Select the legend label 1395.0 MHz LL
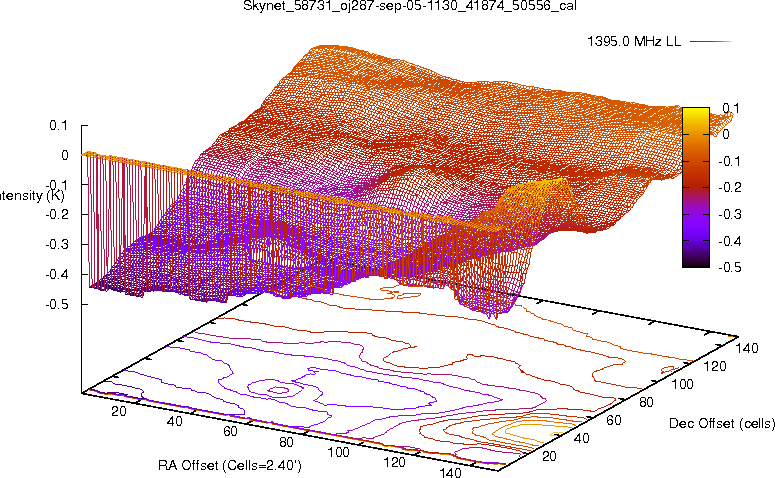Viewport: 775px width, 478px height. point(634,42)
